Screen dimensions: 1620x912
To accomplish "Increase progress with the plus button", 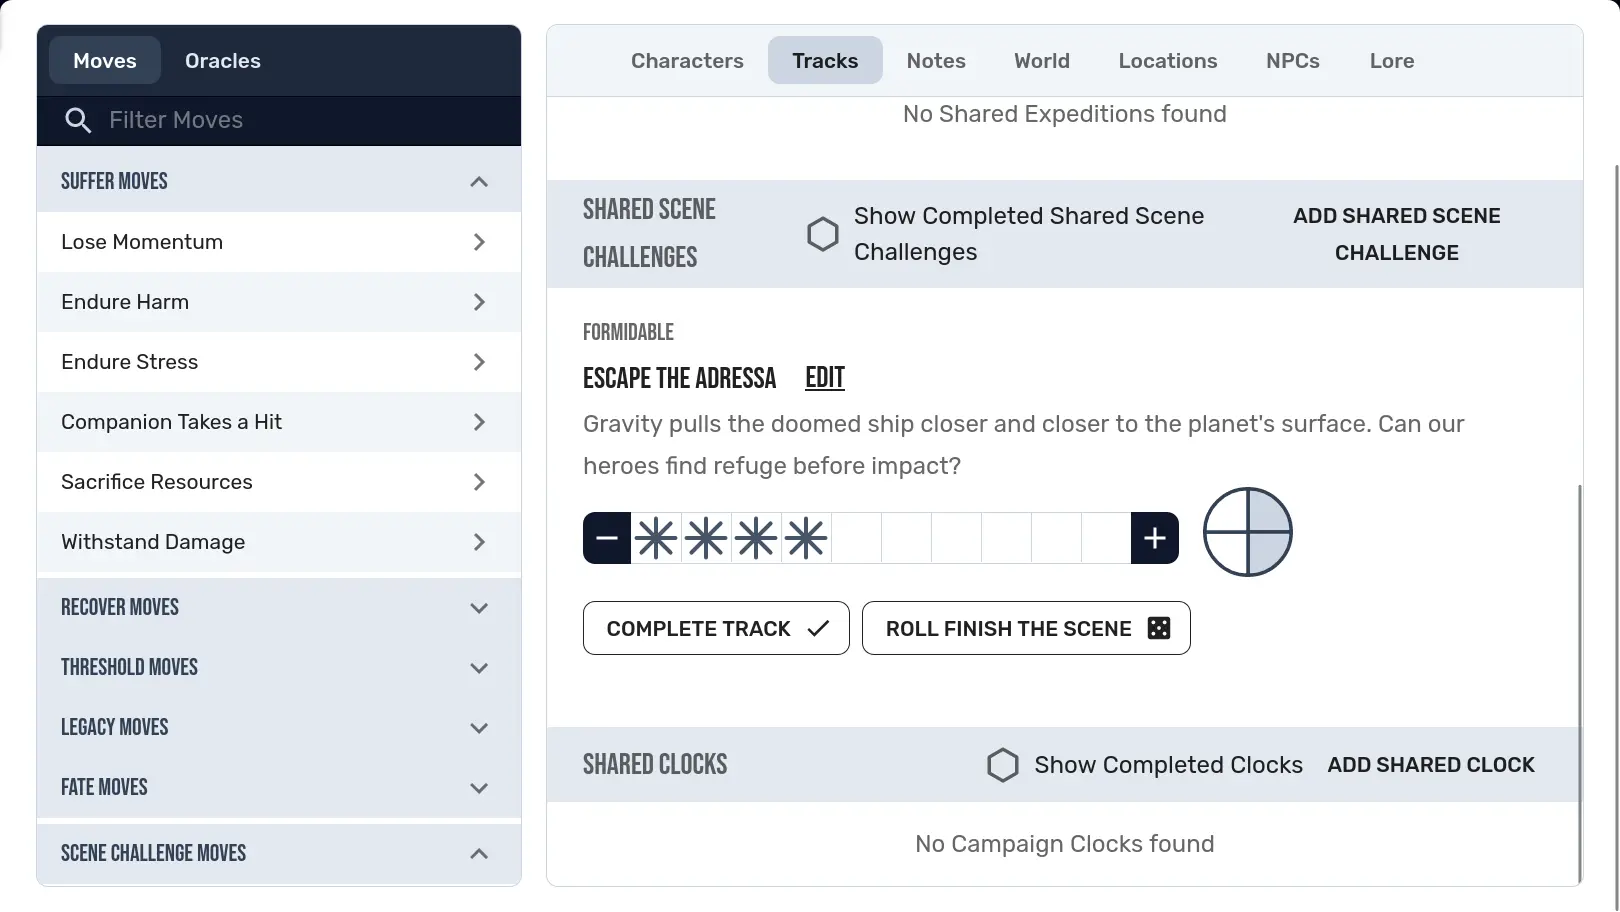I will coord(1155,538).
